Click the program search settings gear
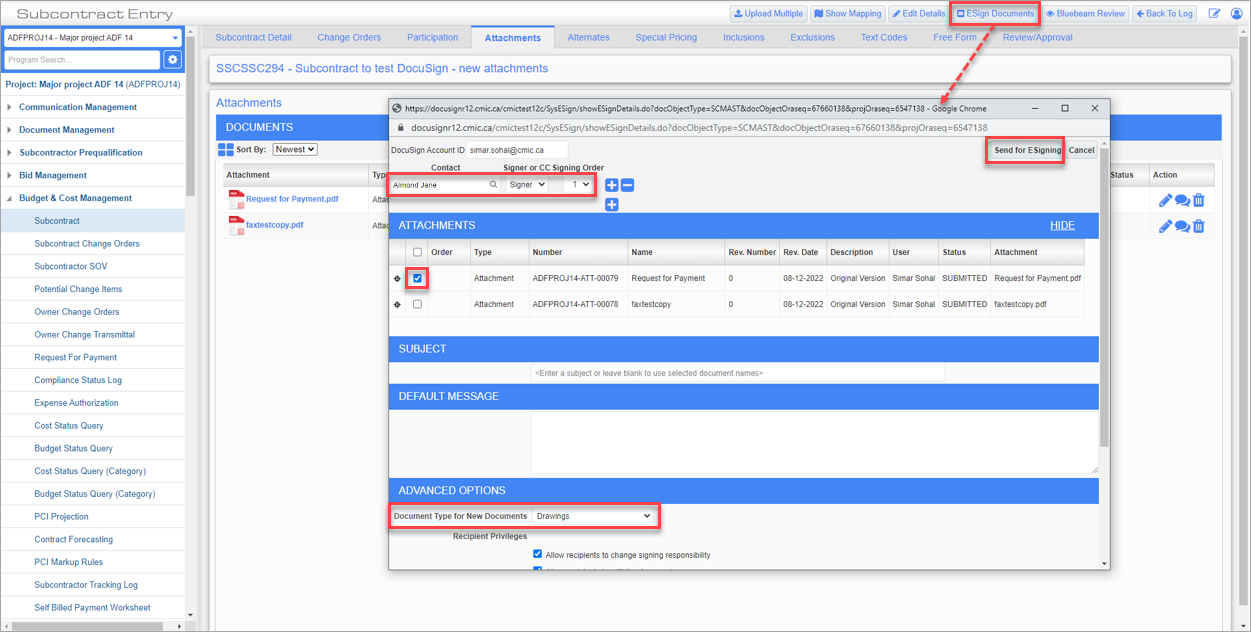 [172, 60]
